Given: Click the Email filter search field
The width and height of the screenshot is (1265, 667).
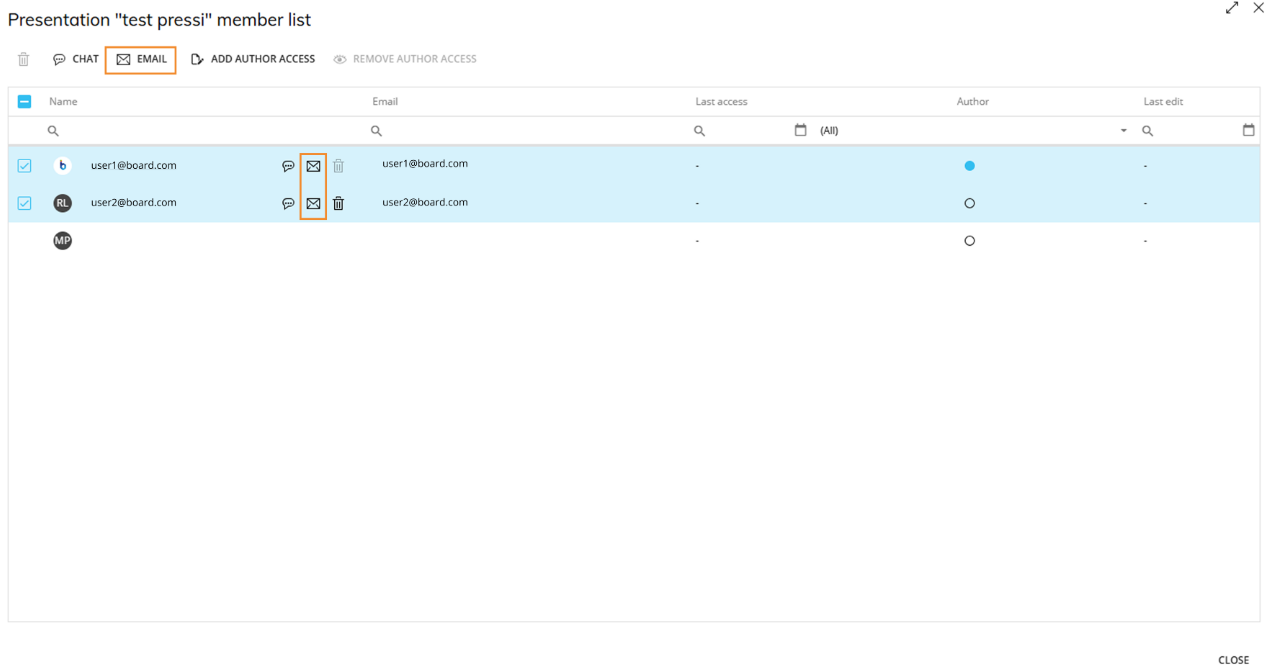Looking at the screenshot, I should coord(528,131).
